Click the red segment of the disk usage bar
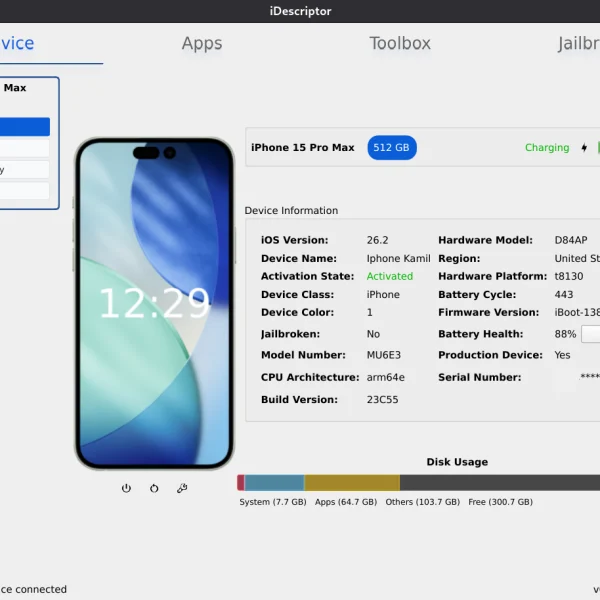 pyautogui.click(x=241, y=483)
